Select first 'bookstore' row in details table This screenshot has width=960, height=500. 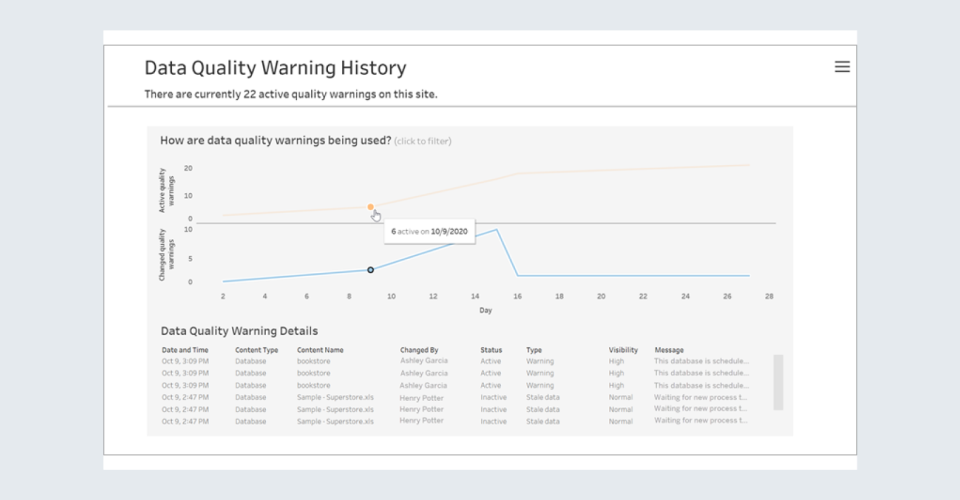[313, 361]
